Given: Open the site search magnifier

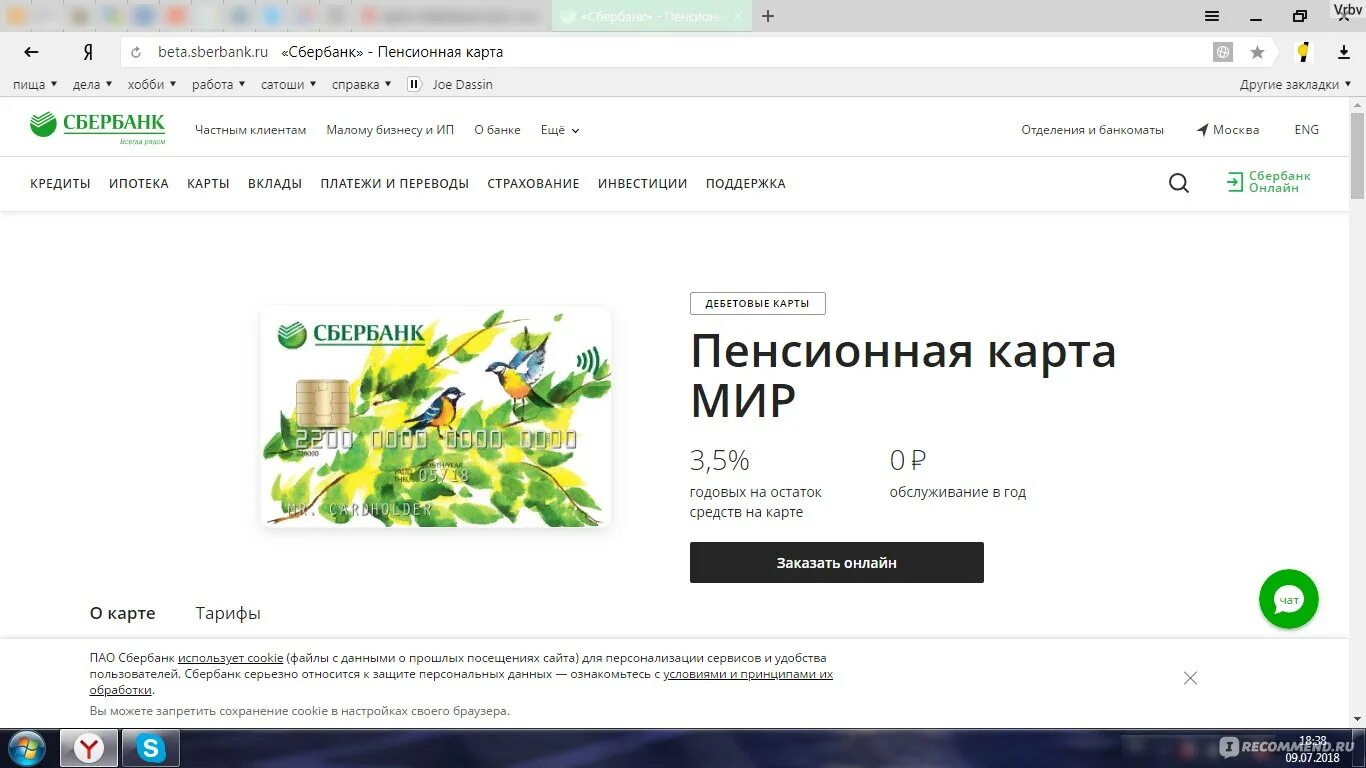Looking at the screenshot, I should [x=1179, y=183].
